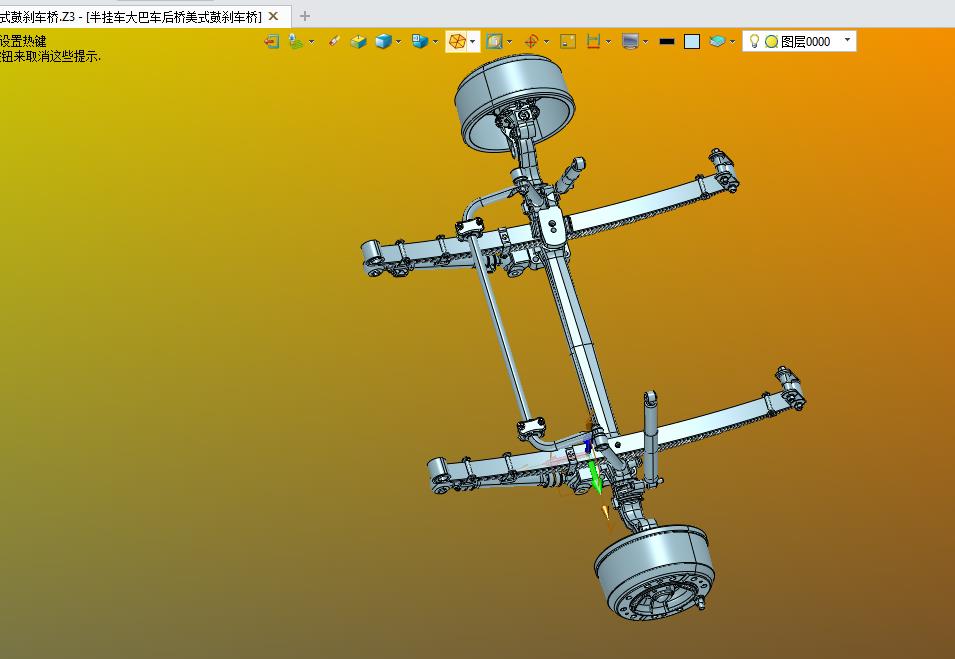Click the cube with window view icon

[420, 41]
